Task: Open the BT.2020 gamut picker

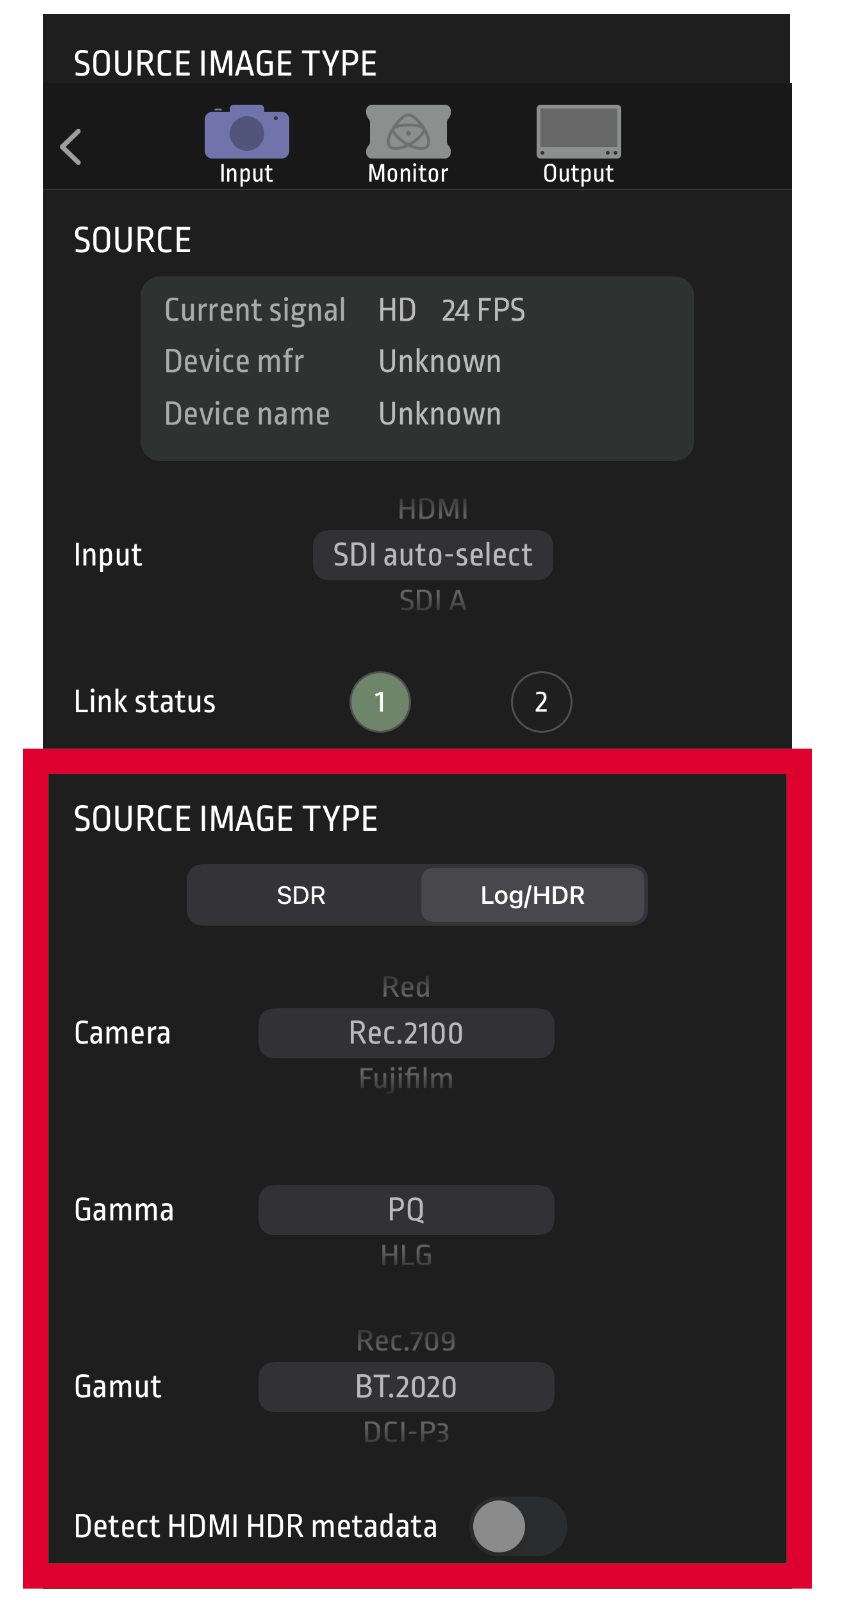Action: coord(406,1387)
